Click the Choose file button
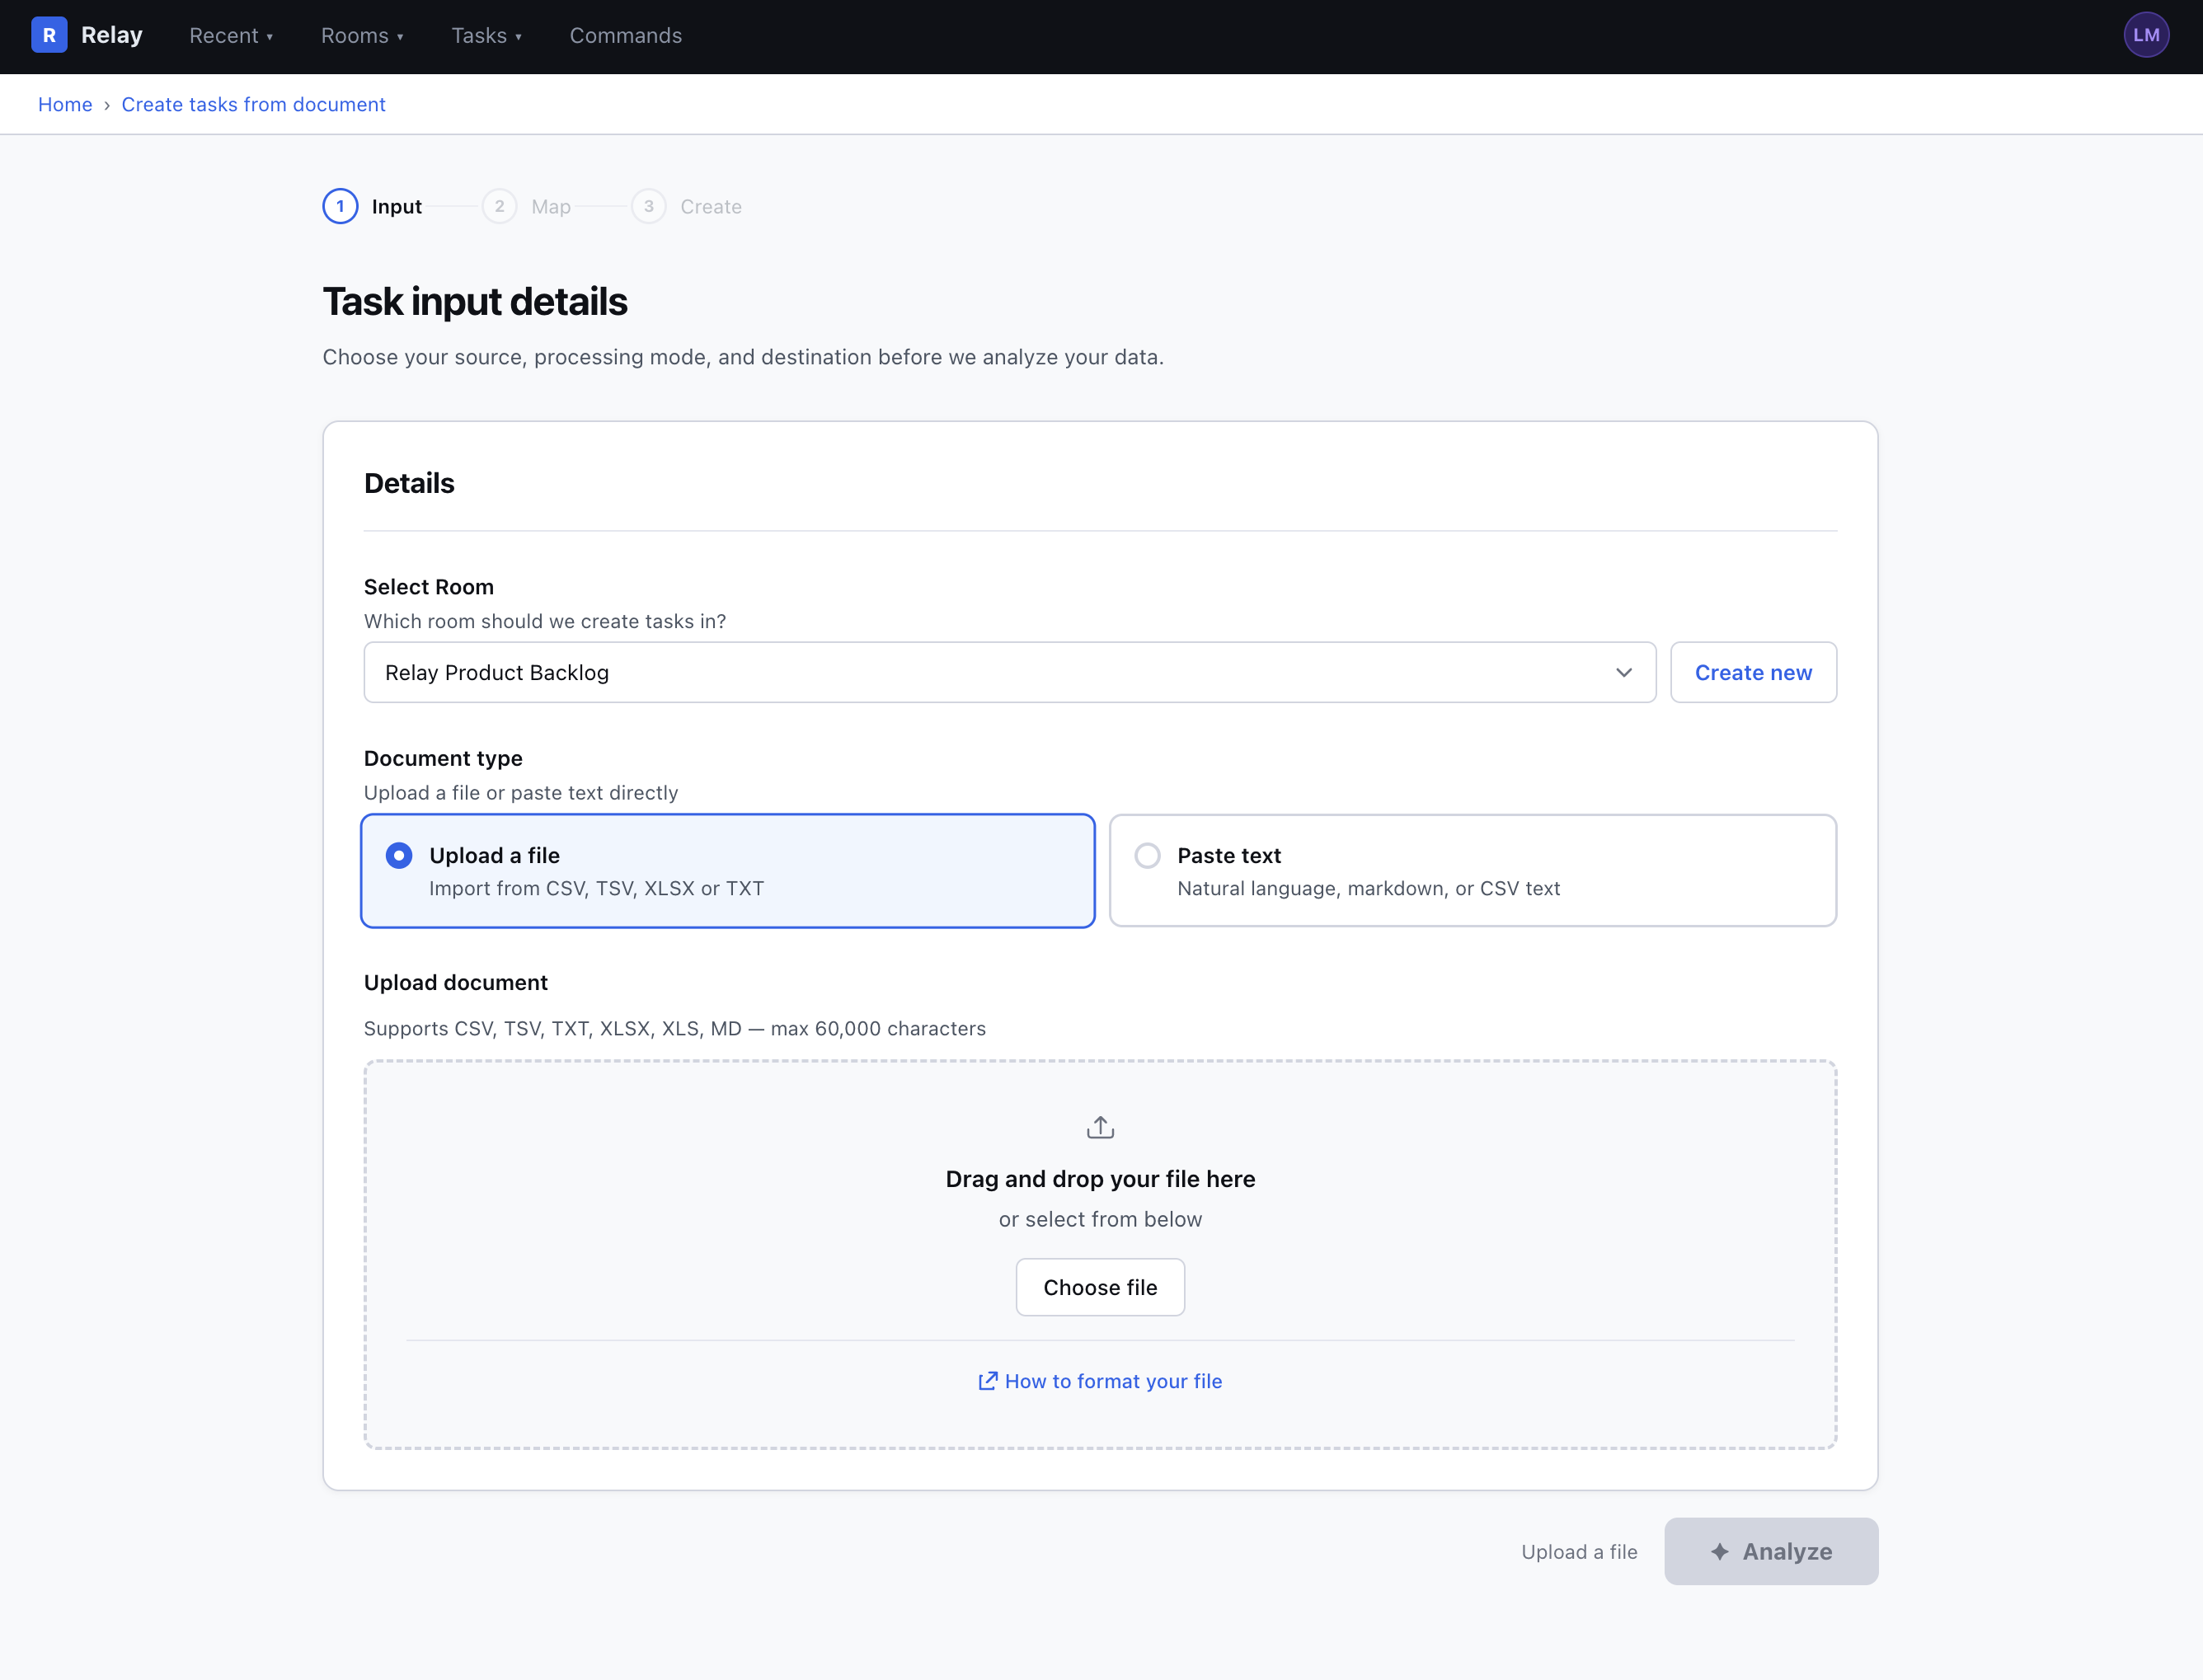Image resolution: width=2203 pixels, height=1680 pixels. (1100, 1287)
